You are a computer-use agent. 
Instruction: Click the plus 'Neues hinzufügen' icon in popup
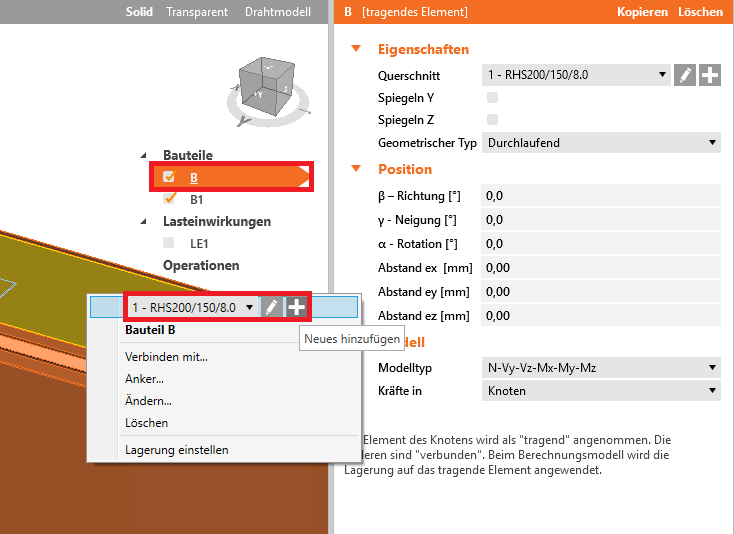tap(296, 307)
